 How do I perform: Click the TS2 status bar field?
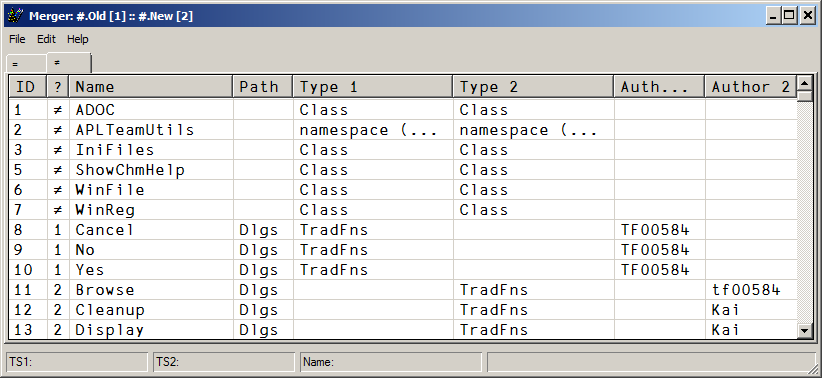coord(224,362)
